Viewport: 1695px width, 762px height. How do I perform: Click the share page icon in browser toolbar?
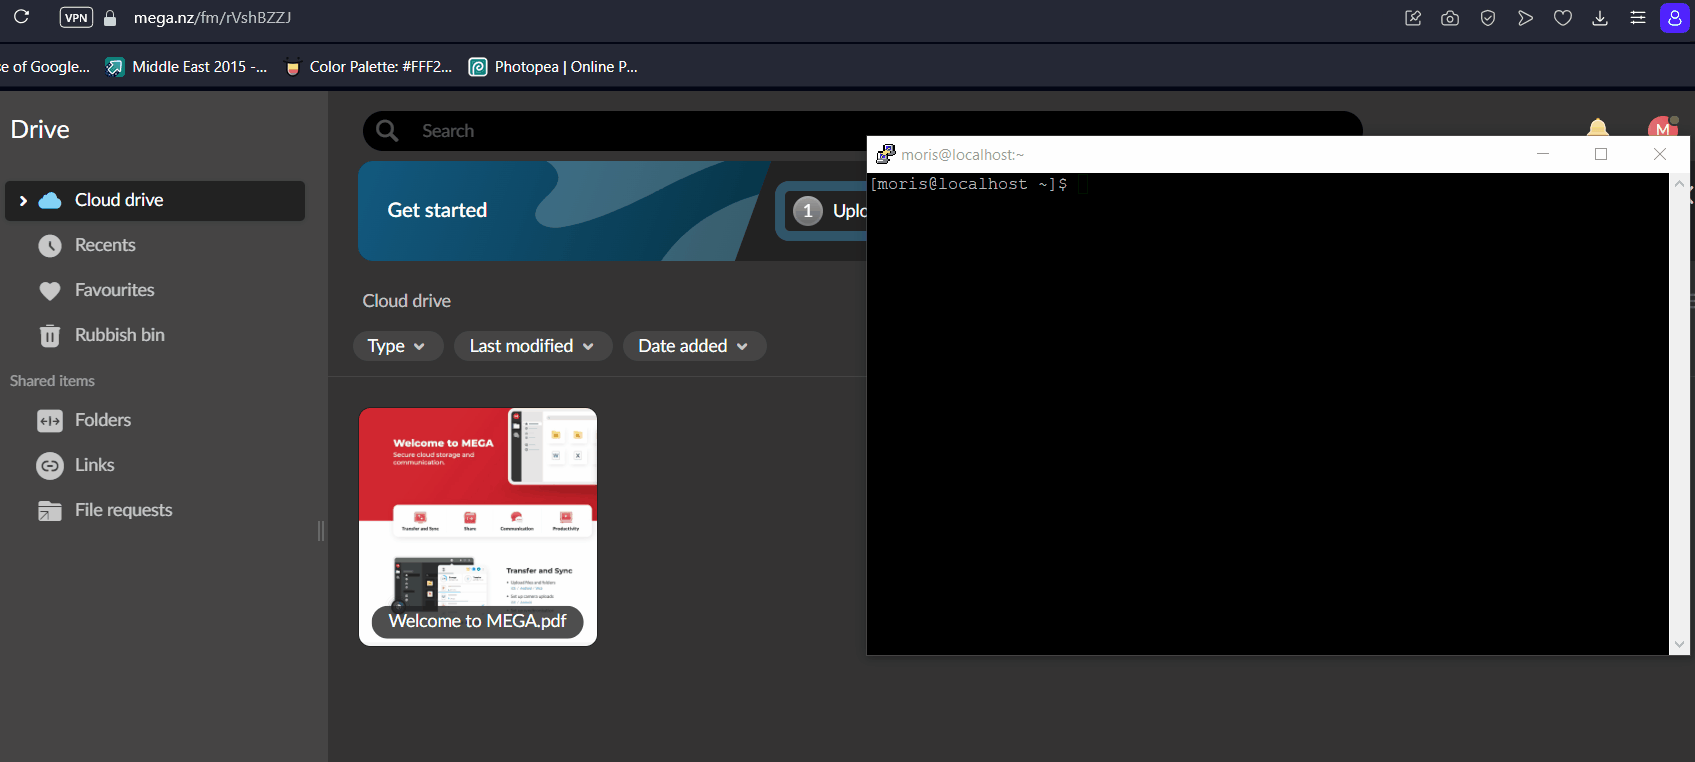[1413, 18]
